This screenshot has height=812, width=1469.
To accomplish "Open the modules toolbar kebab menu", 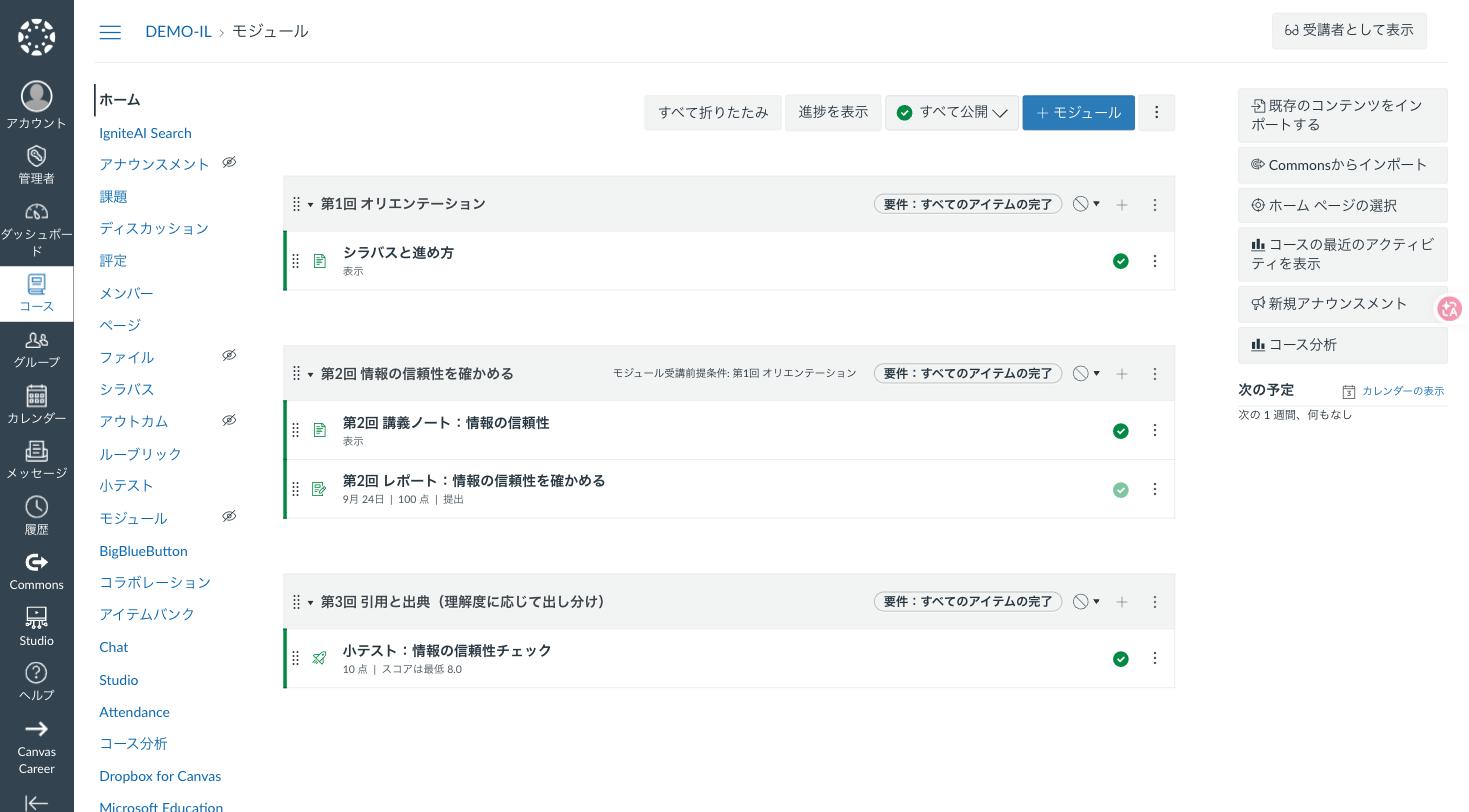I will [1157, 112].
